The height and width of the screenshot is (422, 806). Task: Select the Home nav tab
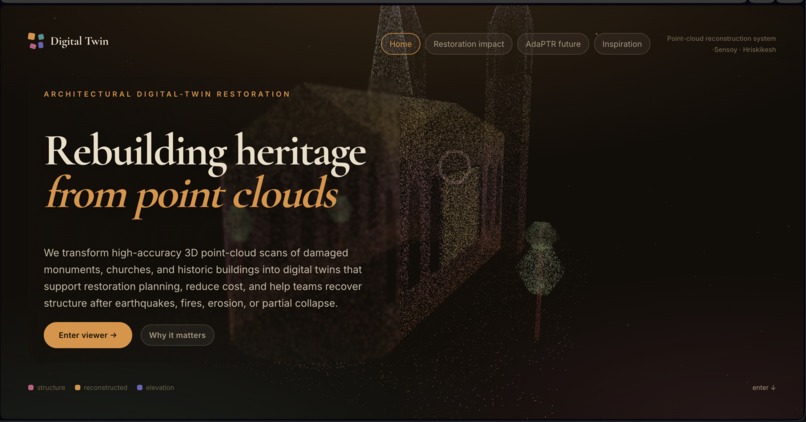coord(400,44)
